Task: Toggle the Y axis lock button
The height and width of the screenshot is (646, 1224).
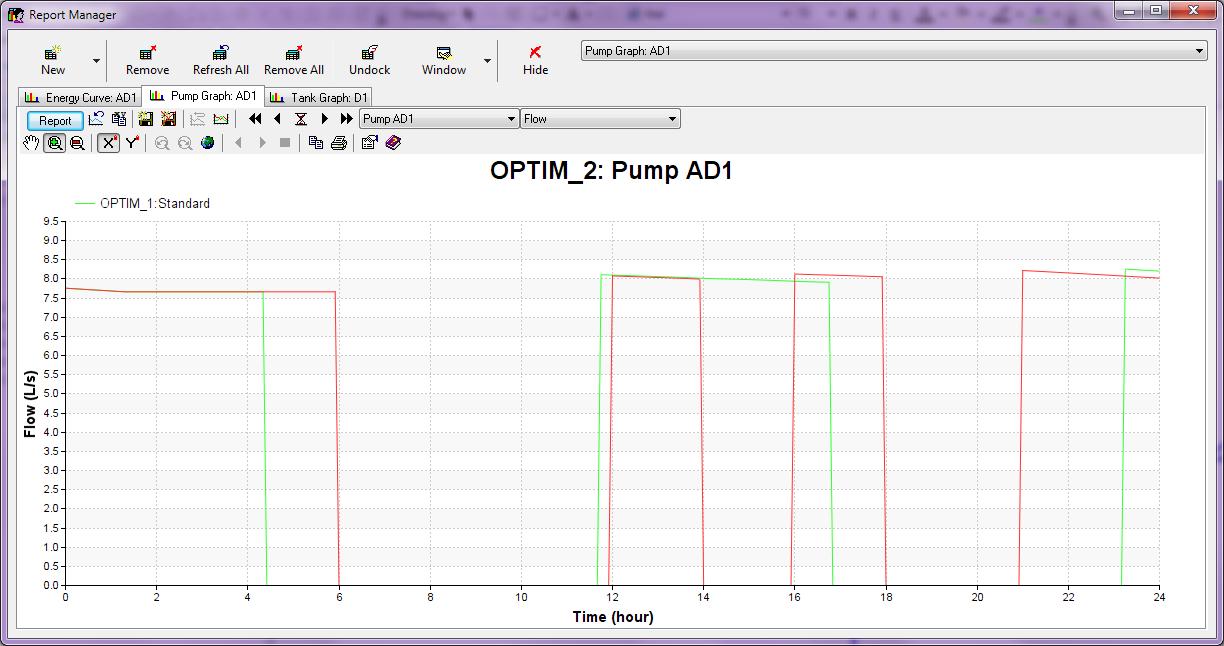Action: tap(131, 143)
